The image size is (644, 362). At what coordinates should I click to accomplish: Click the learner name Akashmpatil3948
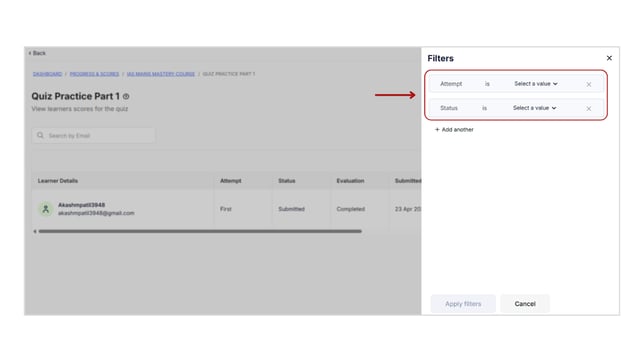pos(81,205)
